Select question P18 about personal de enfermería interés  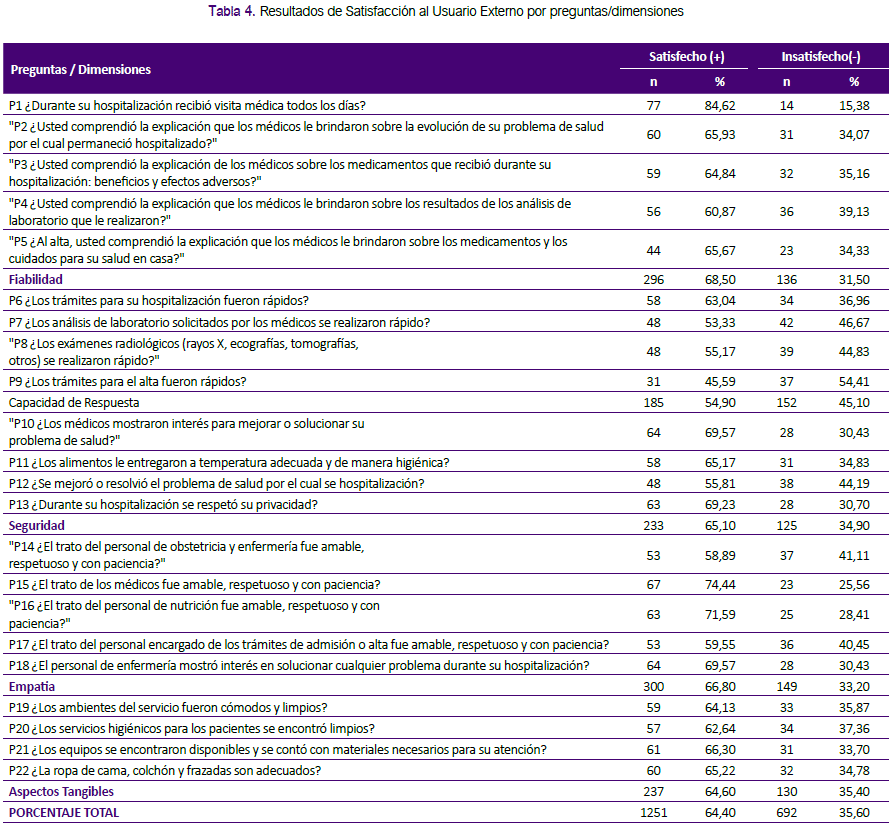299,666
